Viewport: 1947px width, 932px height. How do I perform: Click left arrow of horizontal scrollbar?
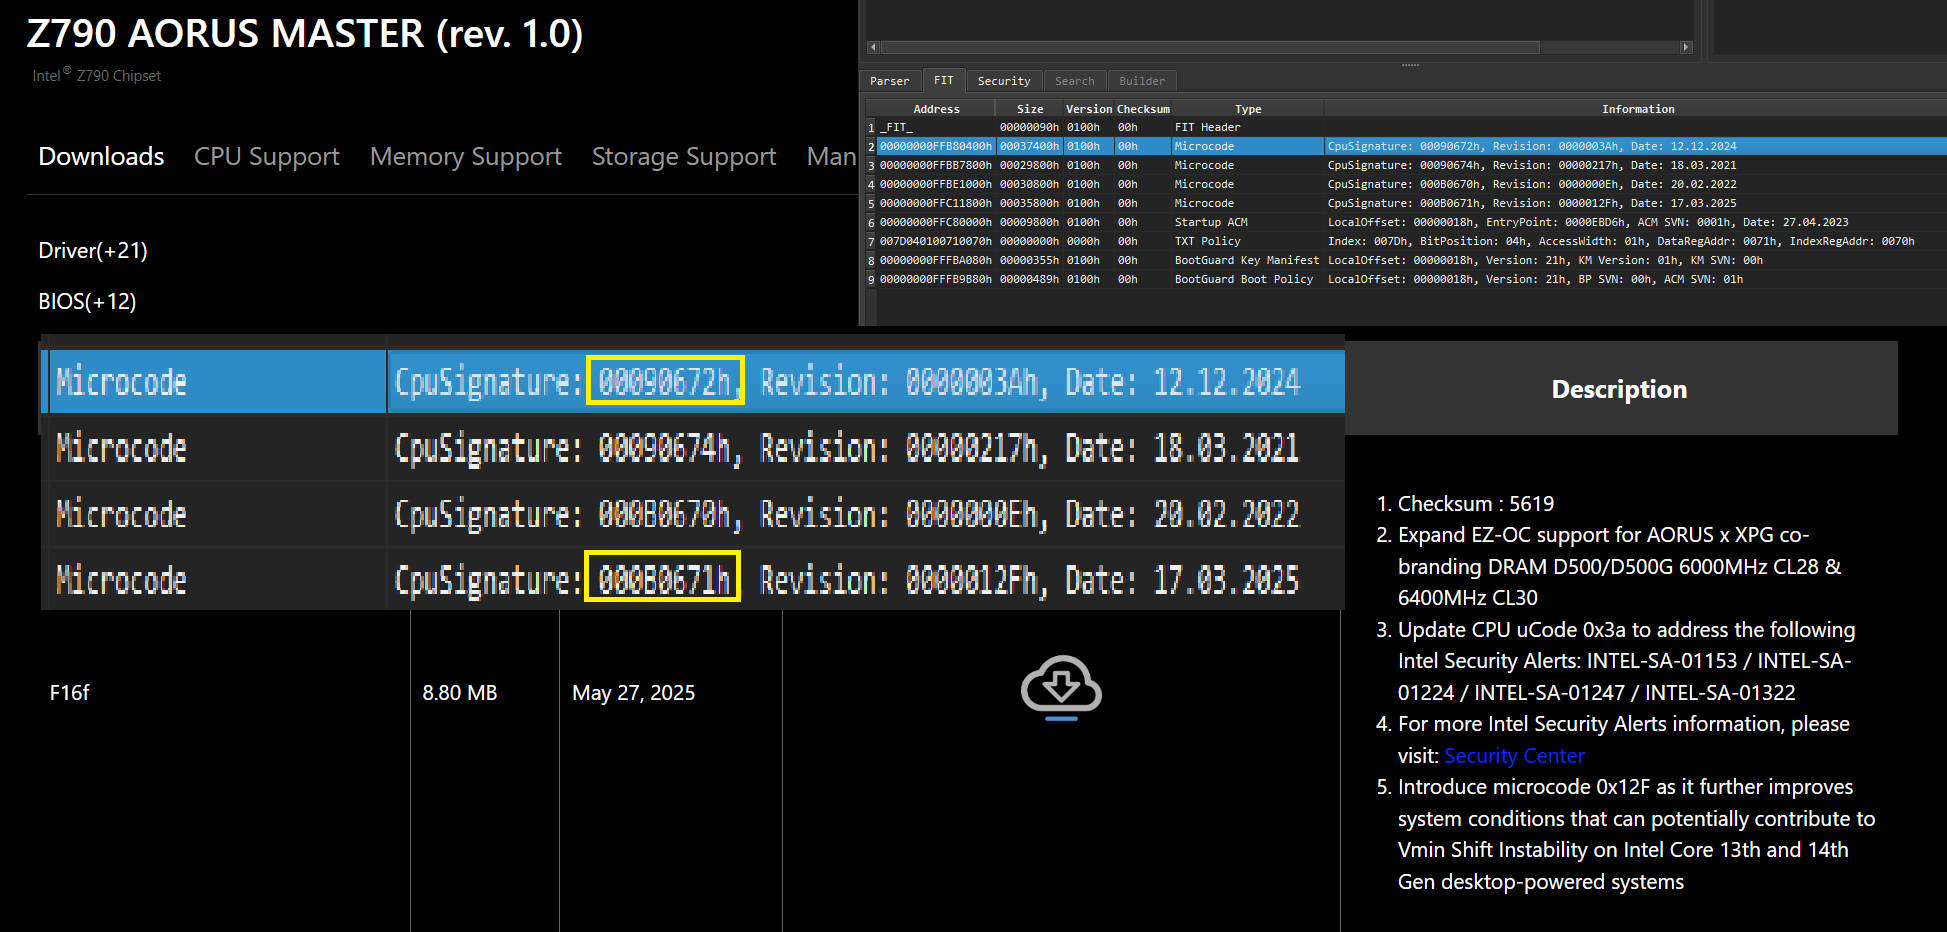point(873,47)
